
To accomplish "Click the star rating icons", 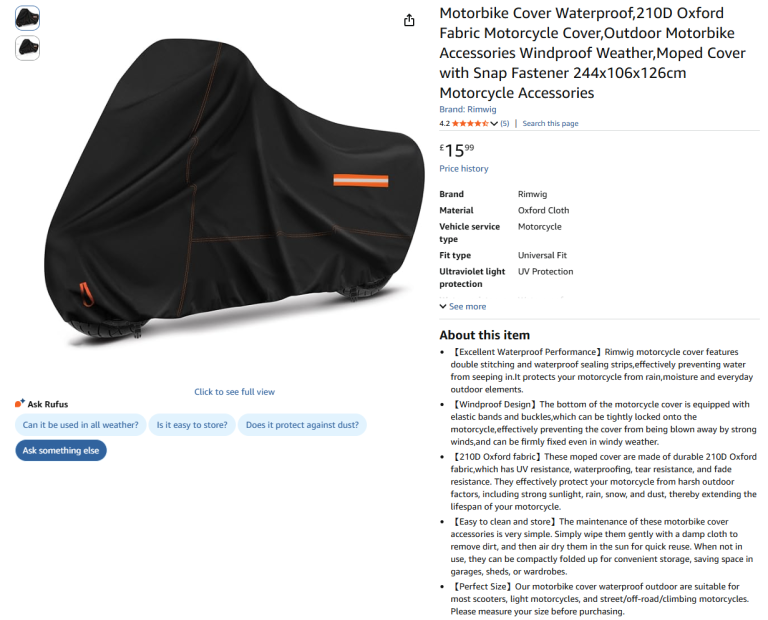I will click(469, 123).
